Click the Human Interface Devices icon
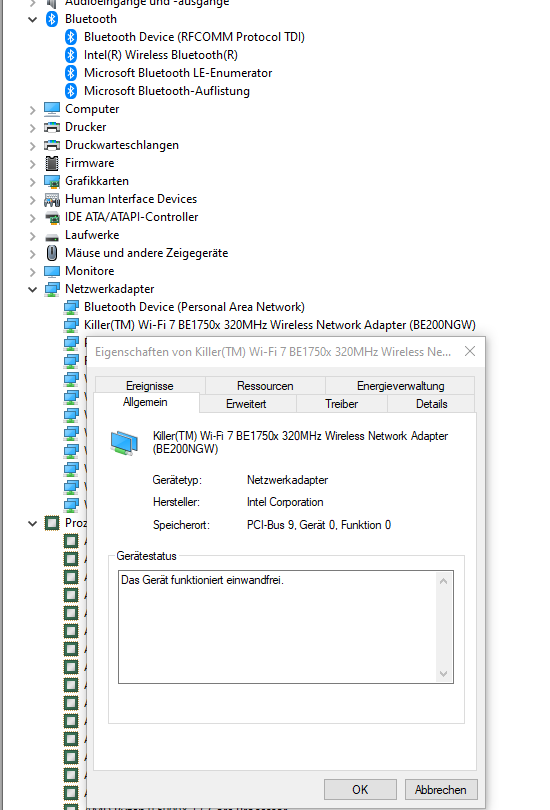The image size is (550, 810). click(52, 199)
